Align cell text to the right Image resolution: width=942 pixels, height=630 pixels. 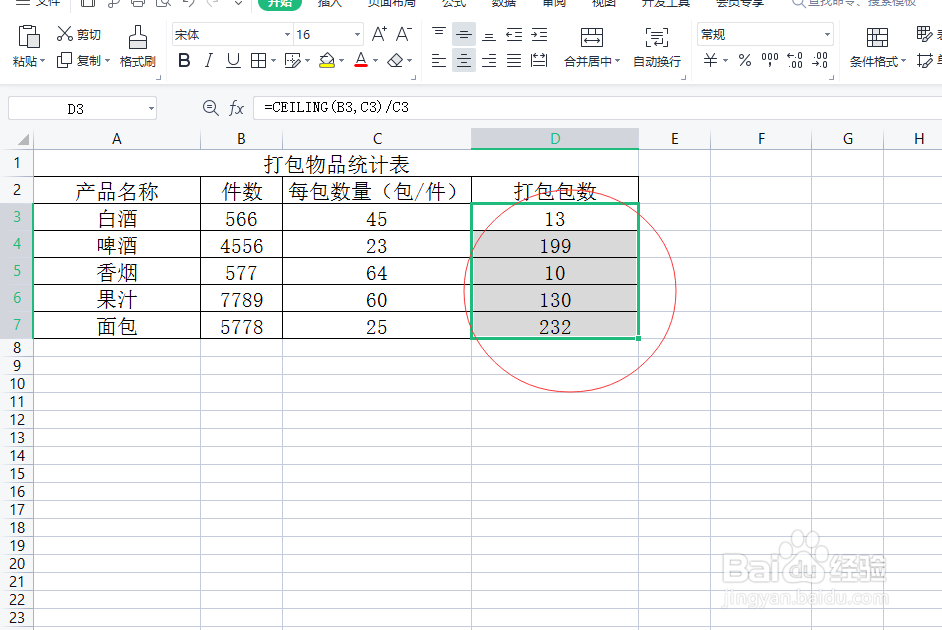tap(489, 61)
